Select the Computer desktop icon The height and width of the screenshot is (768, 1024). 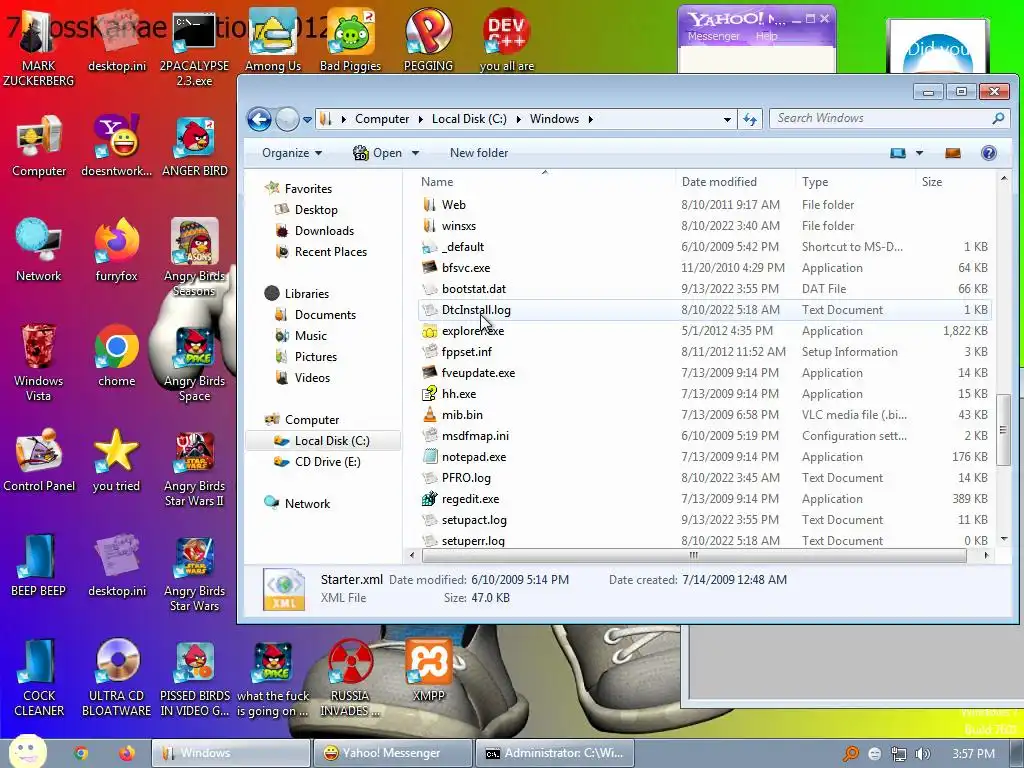tap(39, 146)
